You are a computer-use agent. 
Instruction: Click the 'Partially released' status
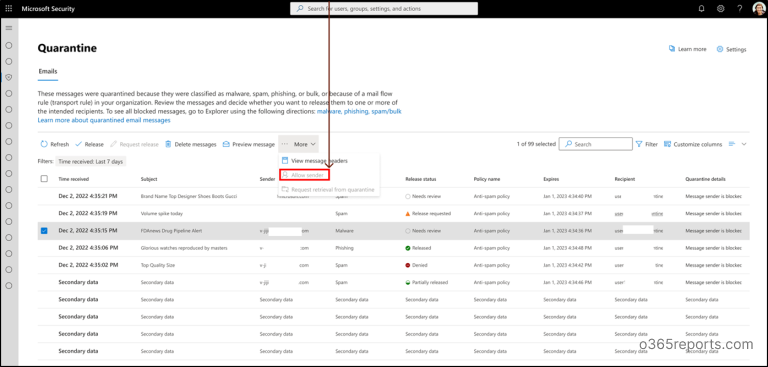pyautogui.click(x=427, y=282)
